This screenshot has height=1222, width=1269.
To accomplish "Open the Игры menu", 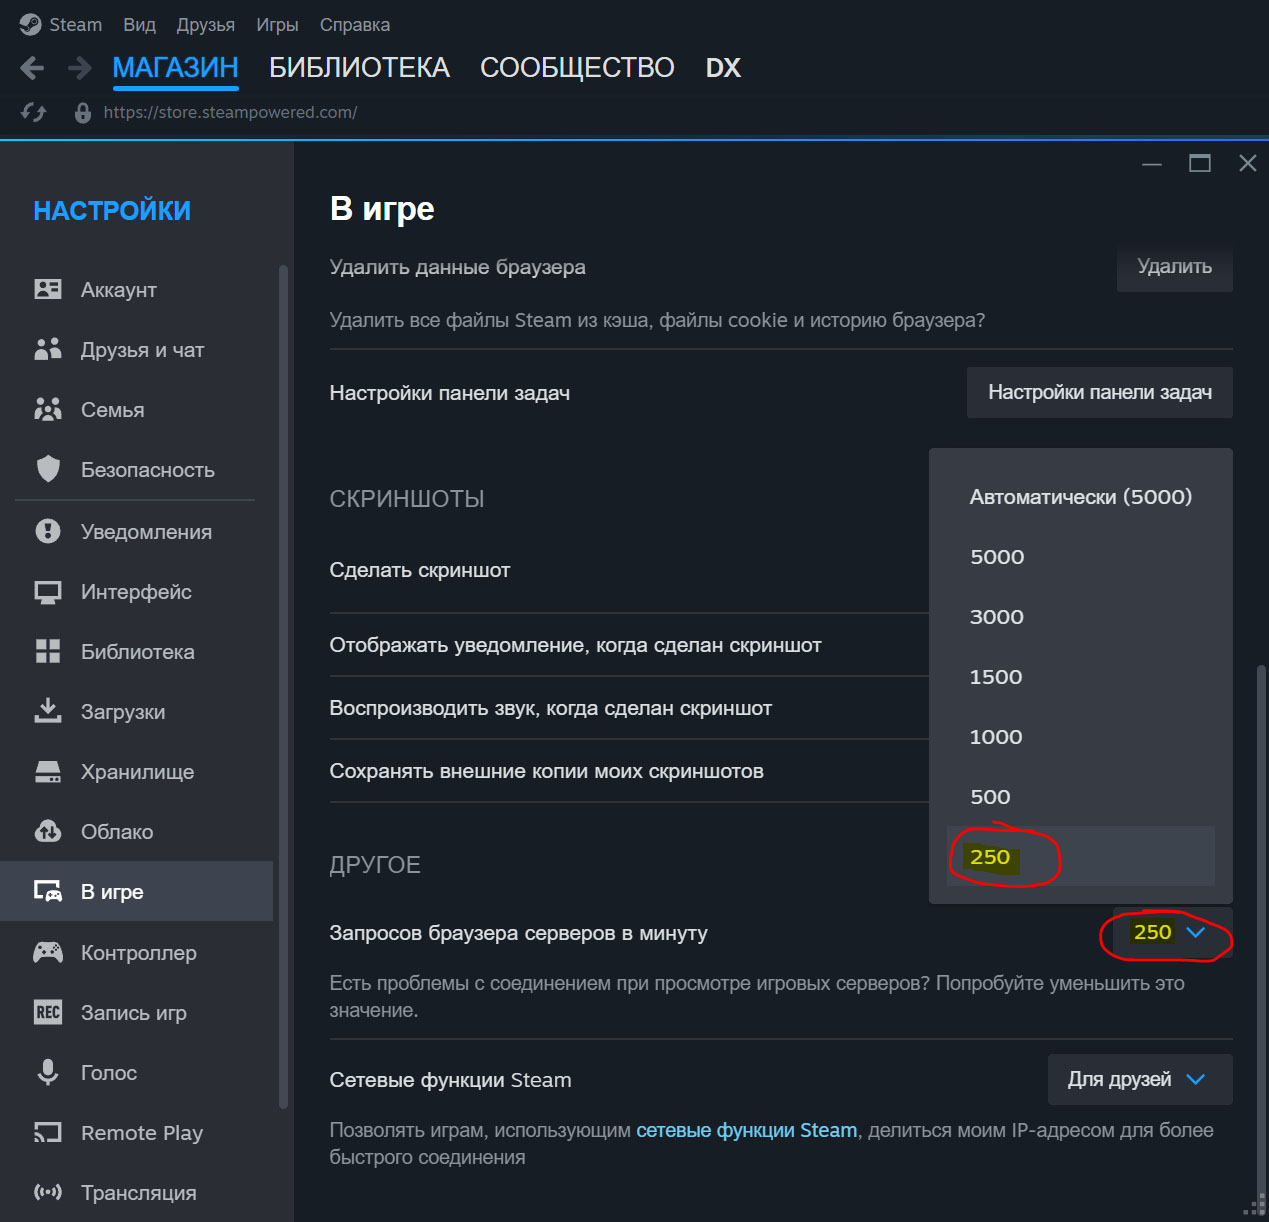I will click(277, 25).
